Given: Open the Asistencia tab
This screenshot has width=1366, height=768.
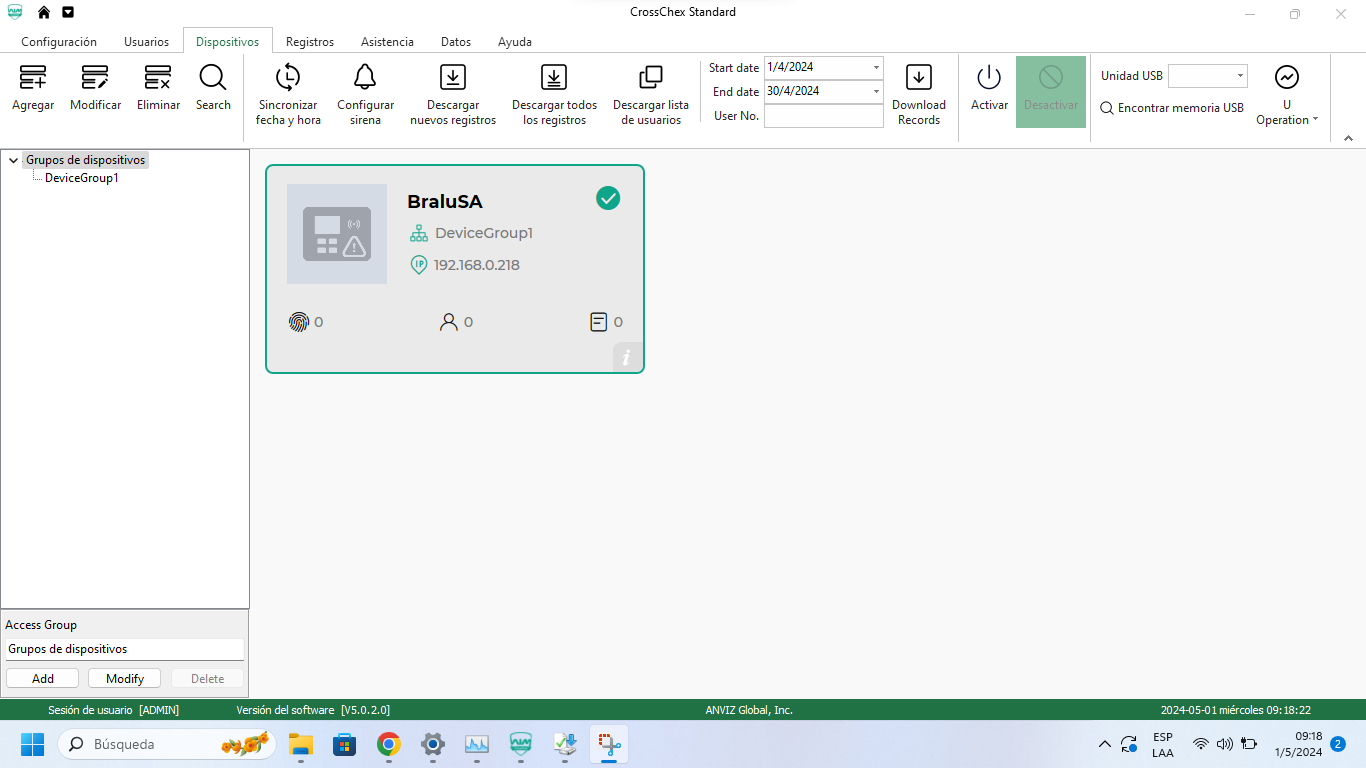Looking at the screenshot, I should (387, 42).
